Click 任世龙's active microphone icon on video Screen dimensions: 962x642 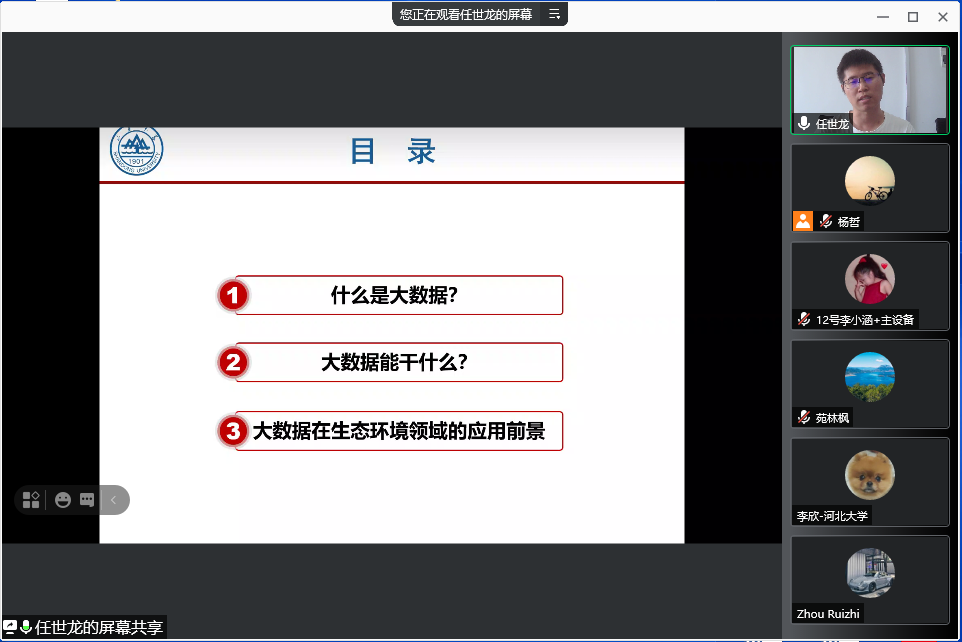[803, 124]
